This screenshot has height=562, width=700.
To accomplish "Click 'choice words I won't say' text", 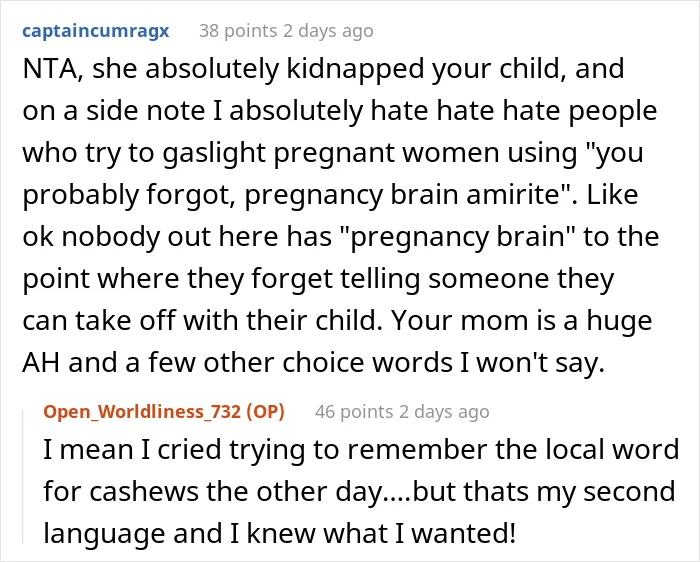I will pos(443,362).
